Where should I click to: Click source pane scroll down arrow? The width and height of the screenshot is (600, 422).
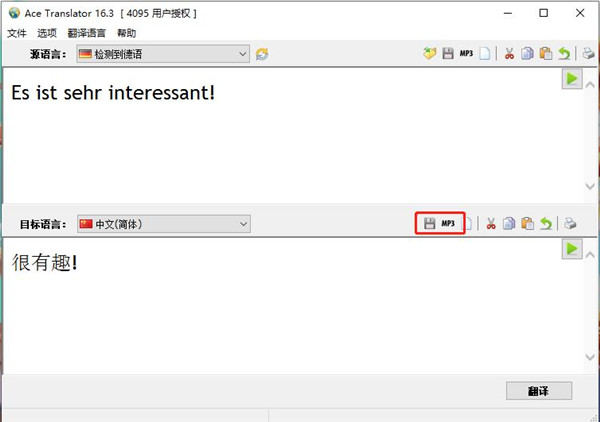[590, 186]
